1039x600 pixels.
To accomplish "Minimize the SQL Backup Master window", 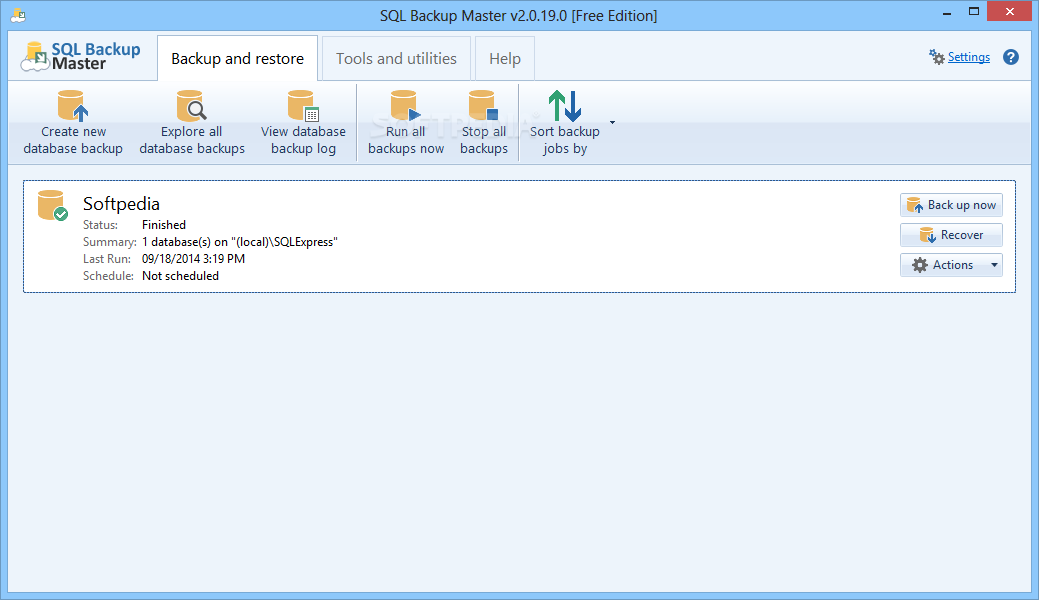I will [x=947, y=13].
